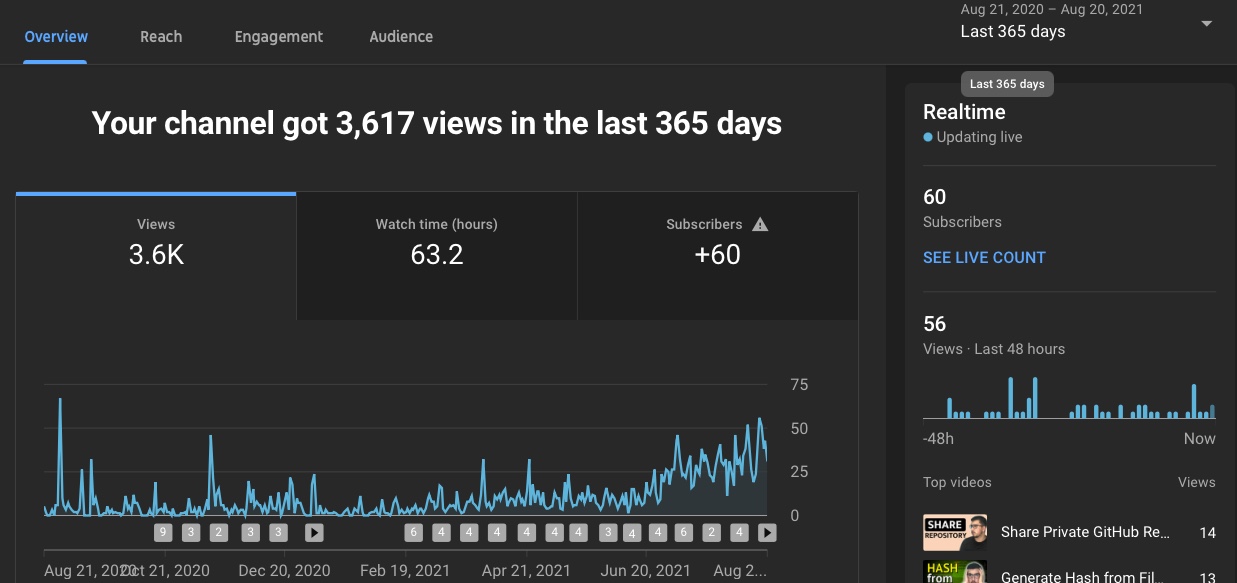Click SEE LIVE COUNT link

[984, 257]
